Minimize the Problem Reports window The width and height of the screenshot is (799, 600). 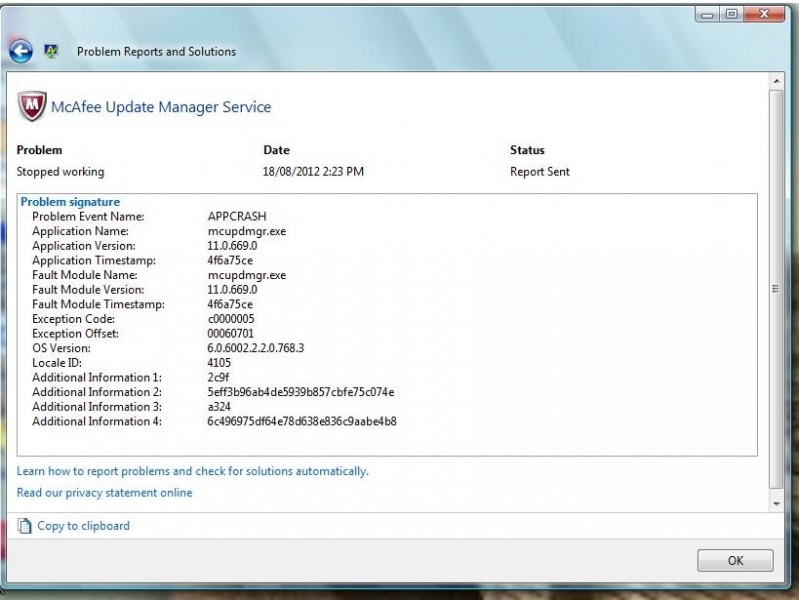[707, 14]
